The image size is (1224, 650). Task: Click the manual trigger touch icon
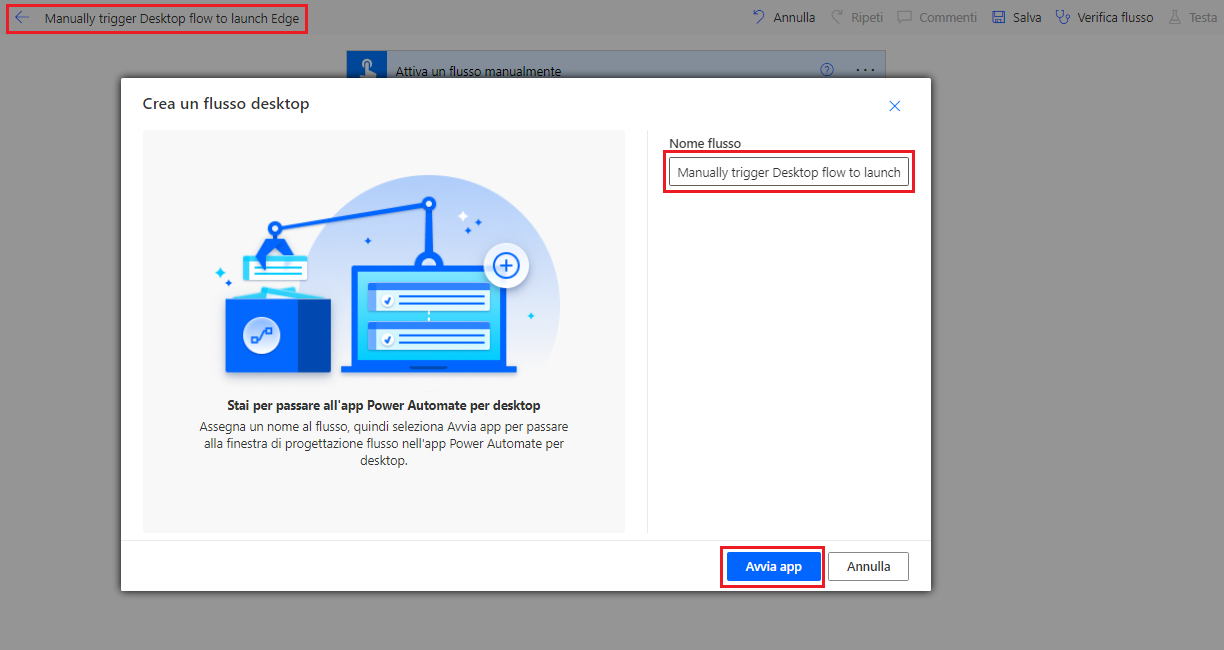pos(367,66)
